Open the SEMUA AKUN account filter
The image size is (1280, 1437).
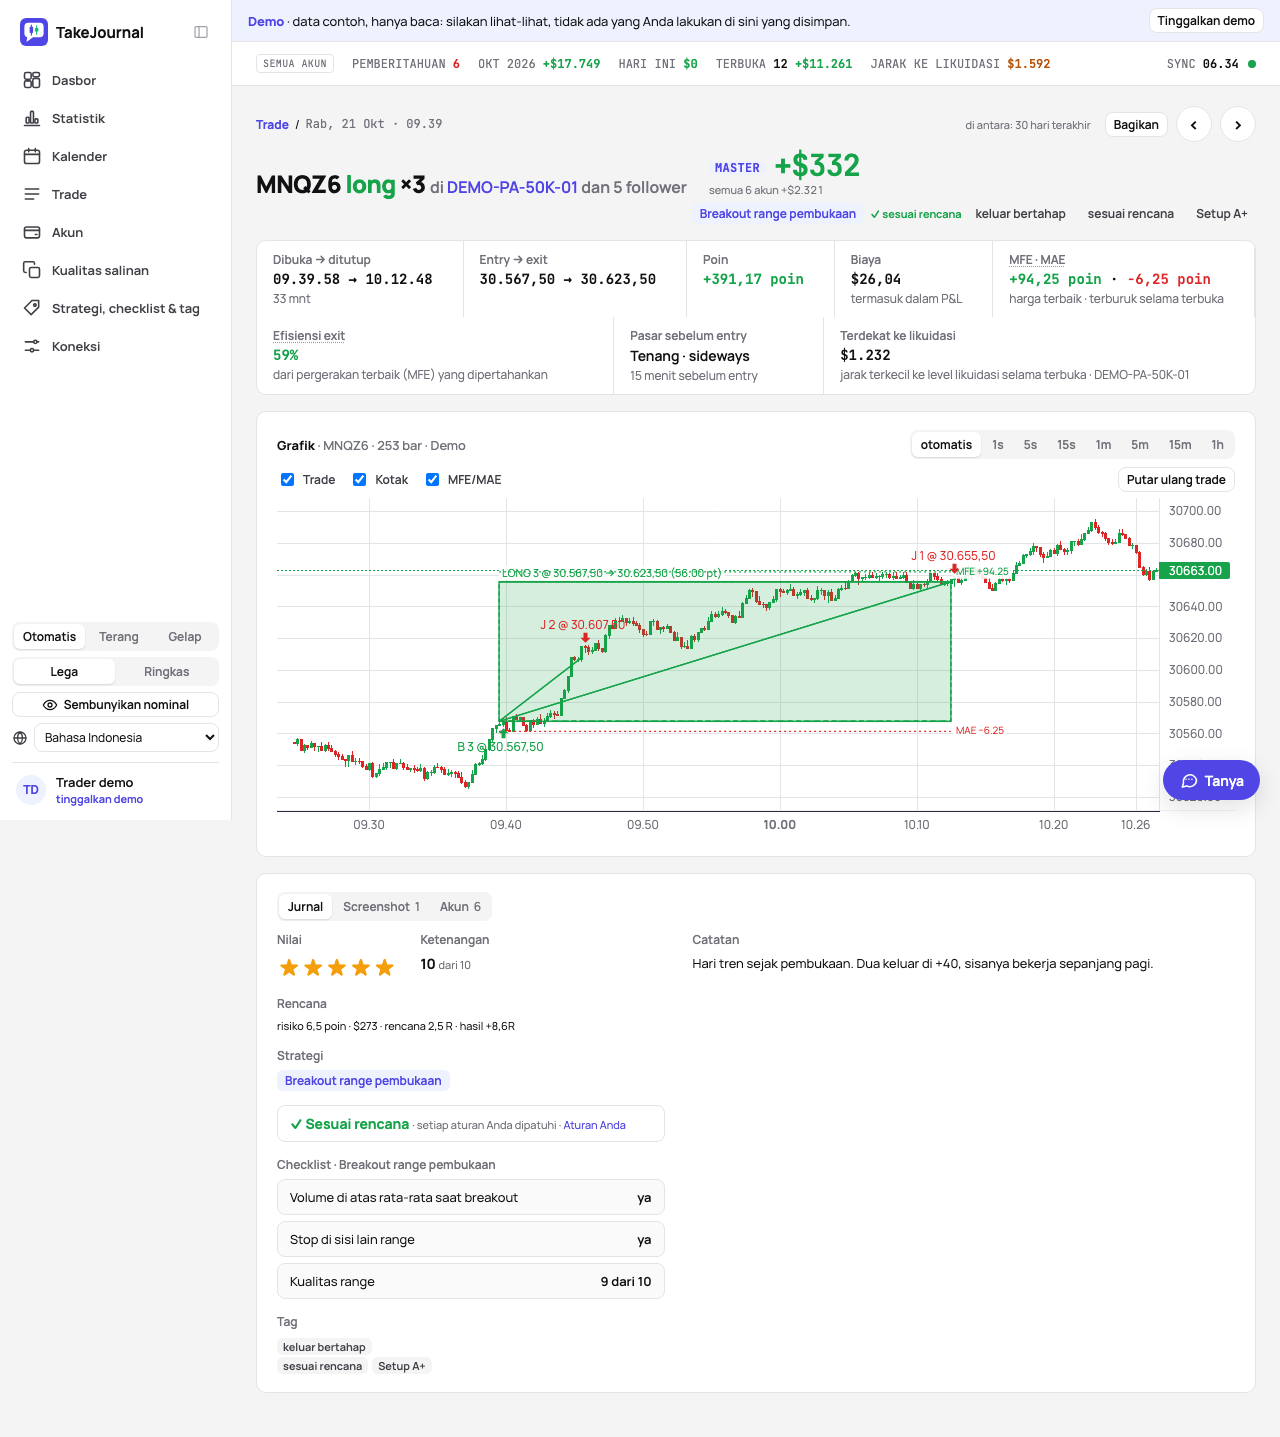295,64
